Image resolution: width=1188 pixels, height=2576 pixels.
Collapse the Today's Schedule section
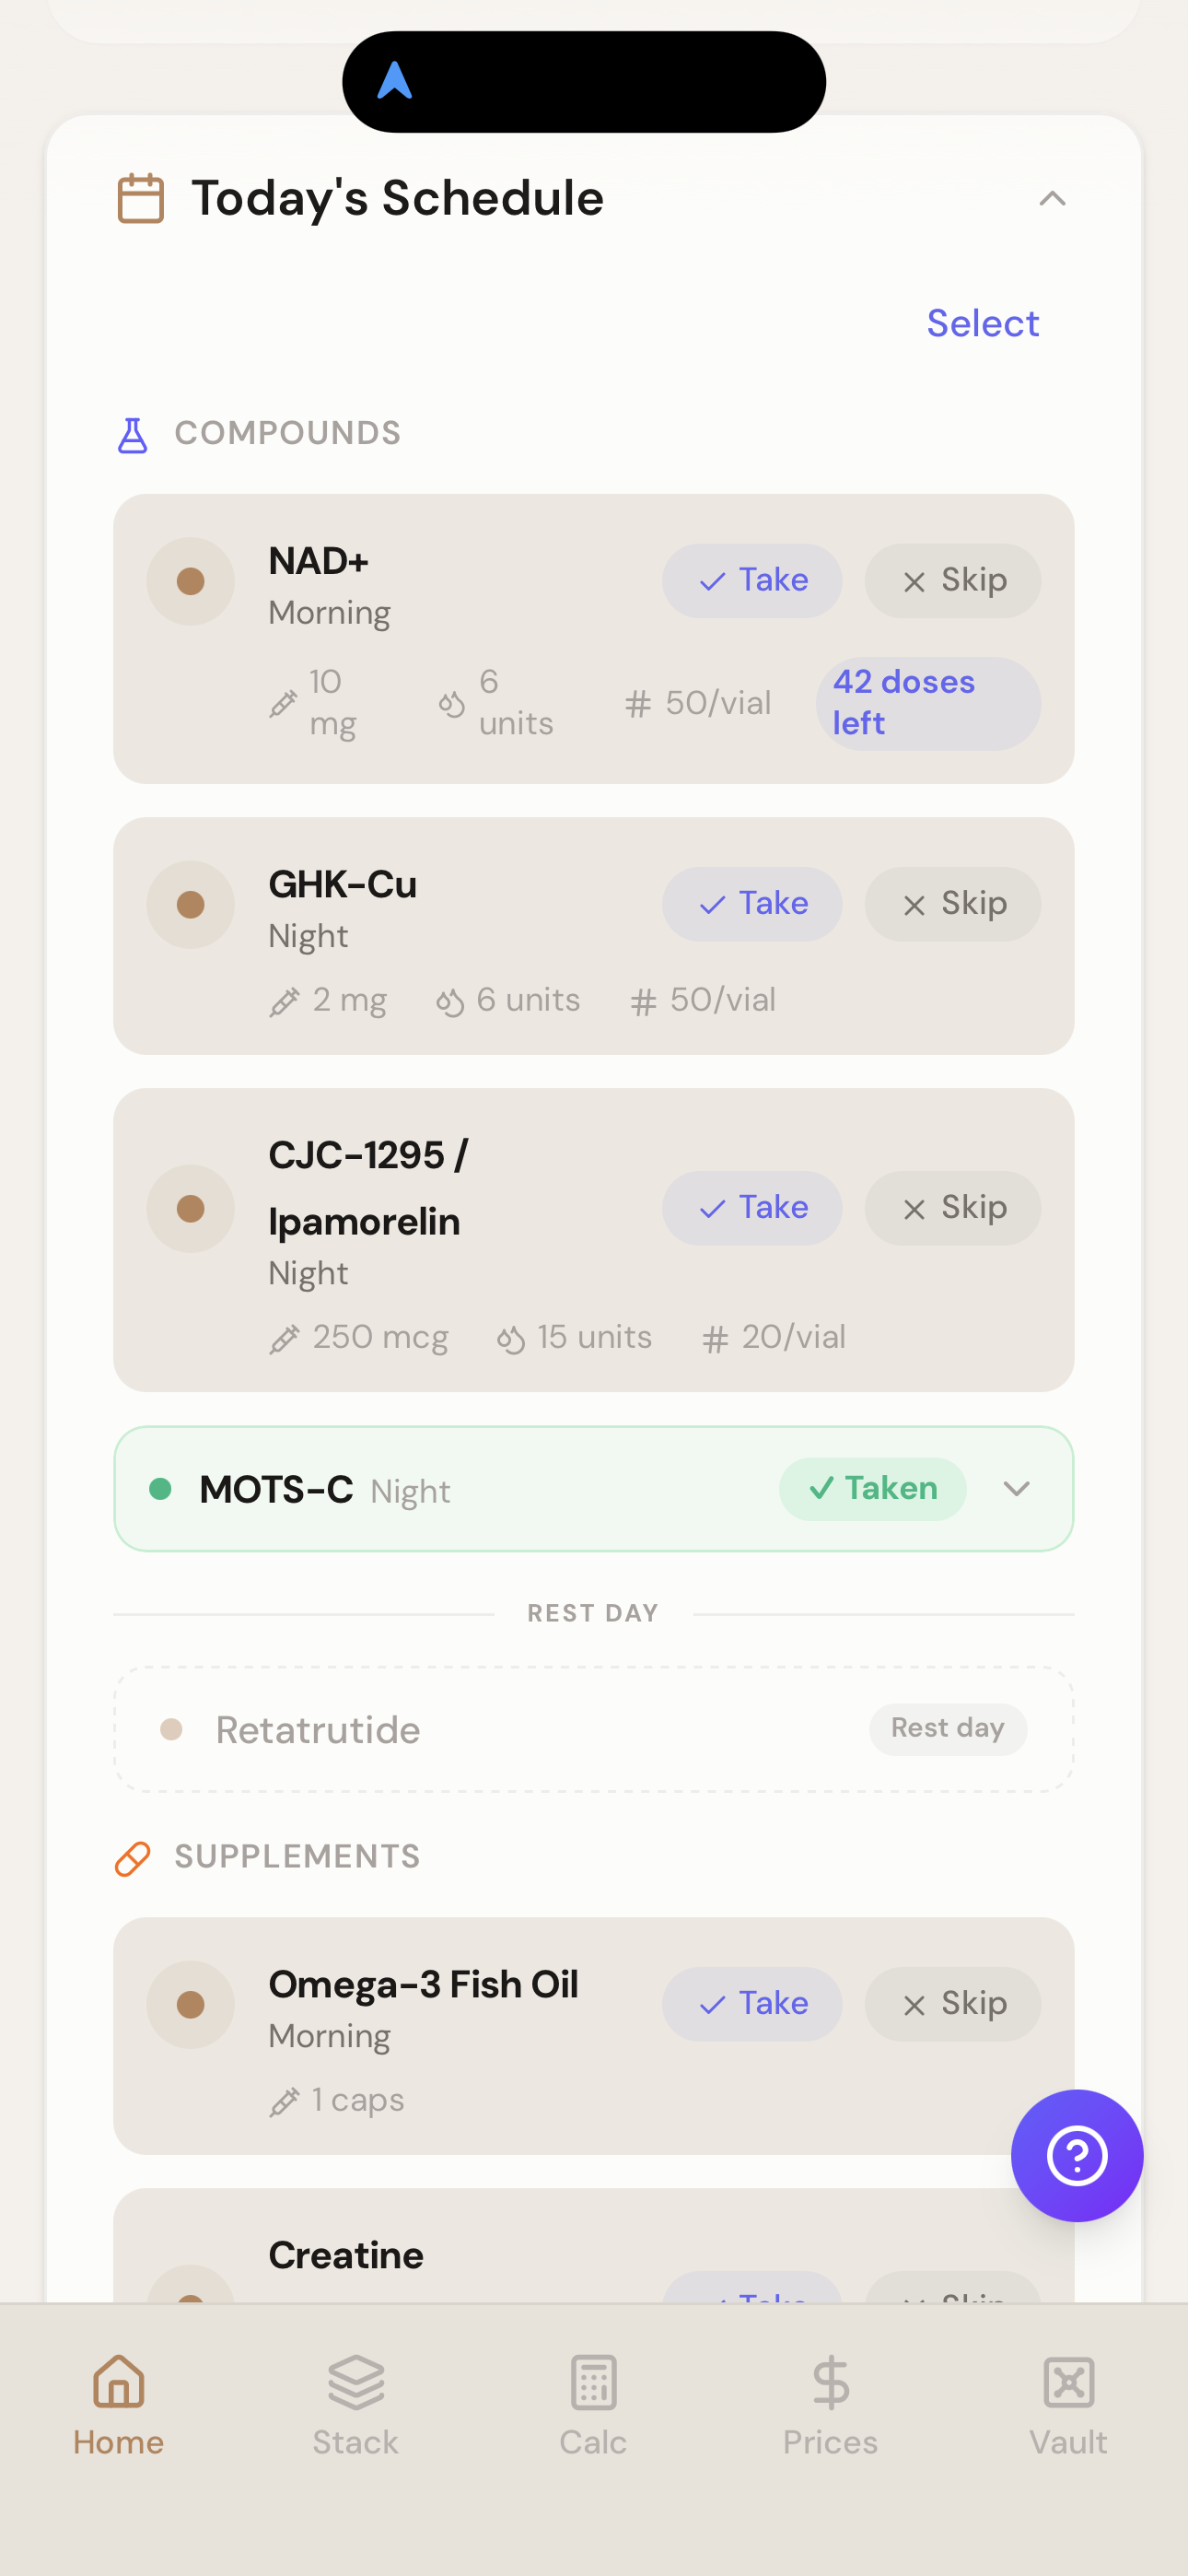(1052, 199)
